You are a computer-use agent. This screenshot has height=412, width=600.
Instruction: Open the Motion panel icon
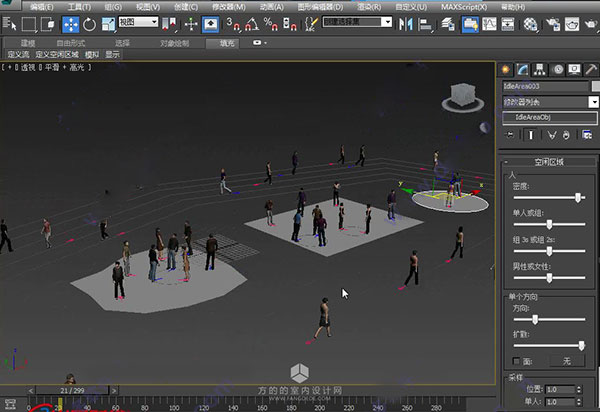tap(557, 69)
